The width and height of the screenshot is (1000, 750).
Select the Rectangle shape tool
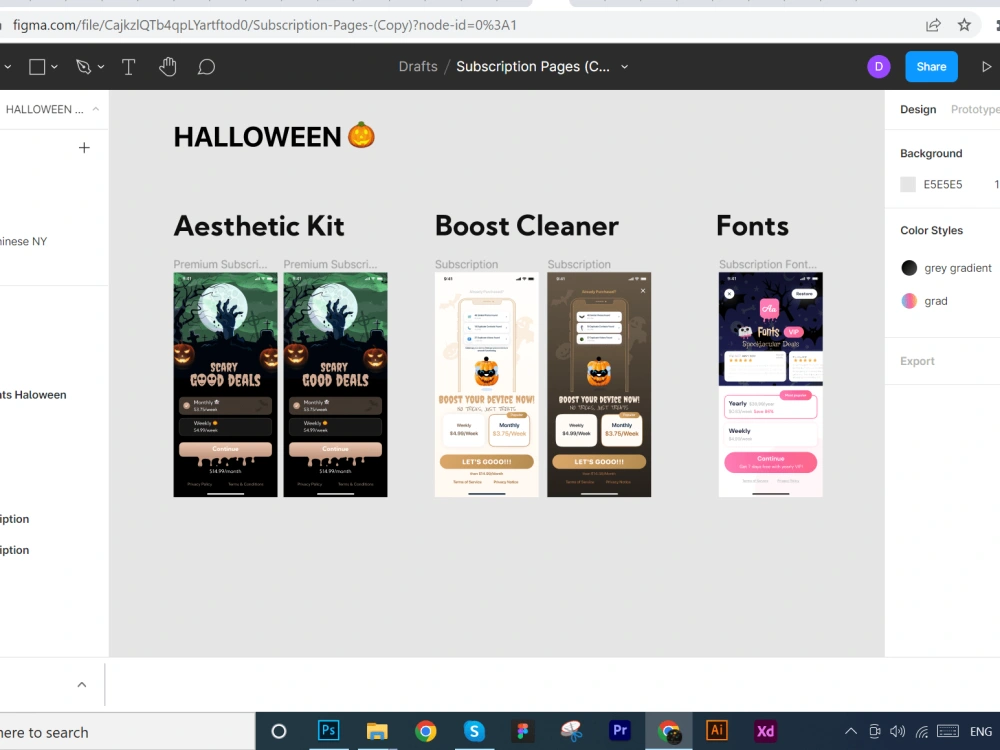pos(37,66)
